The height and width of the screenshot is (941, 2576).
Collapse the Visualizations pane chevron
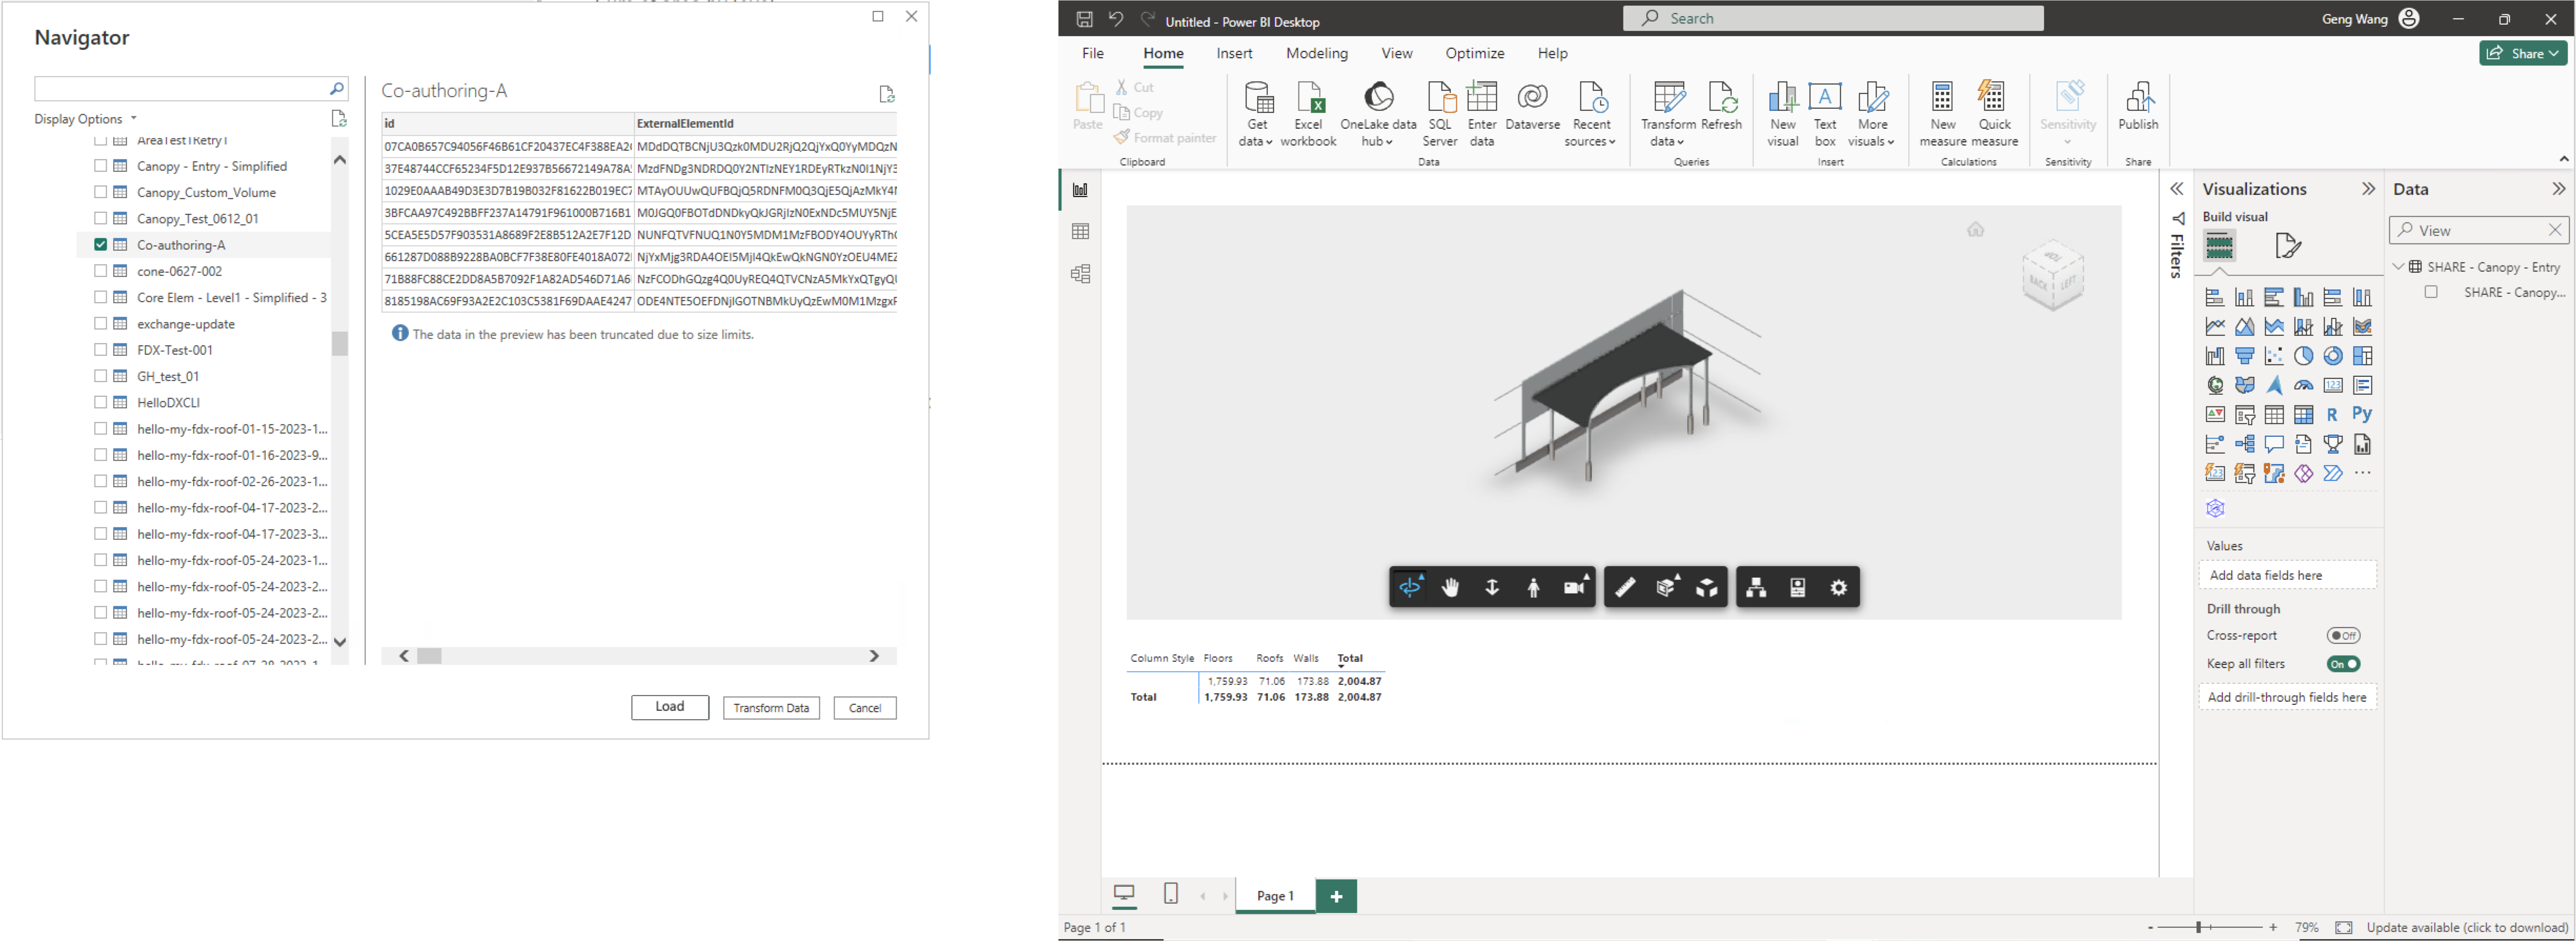pyautogui.click(x=2368, y=189)
